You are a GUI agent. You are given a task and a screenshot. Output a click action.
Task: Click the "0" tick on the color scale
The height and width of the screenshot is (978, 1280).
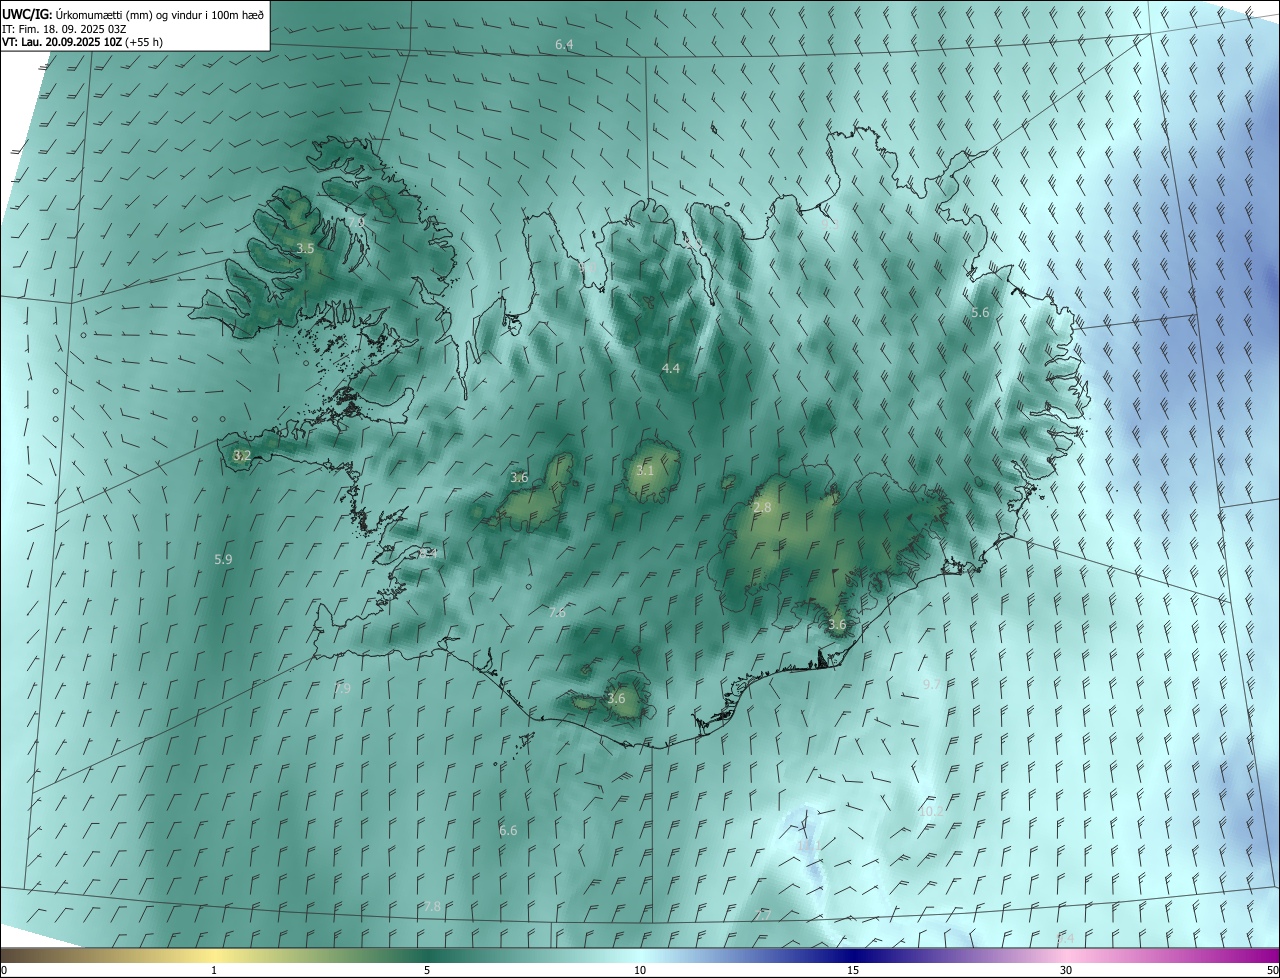click(4, 970)
